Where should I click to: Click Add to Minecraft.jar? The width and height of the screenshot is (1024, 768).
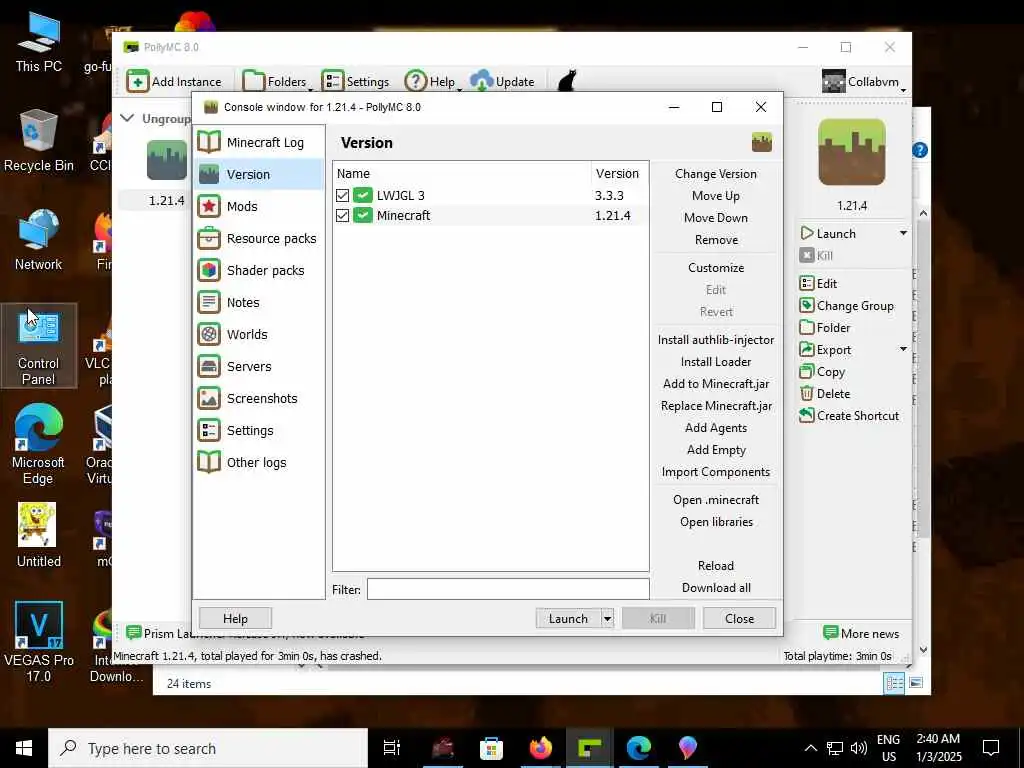tap(716, 384)
